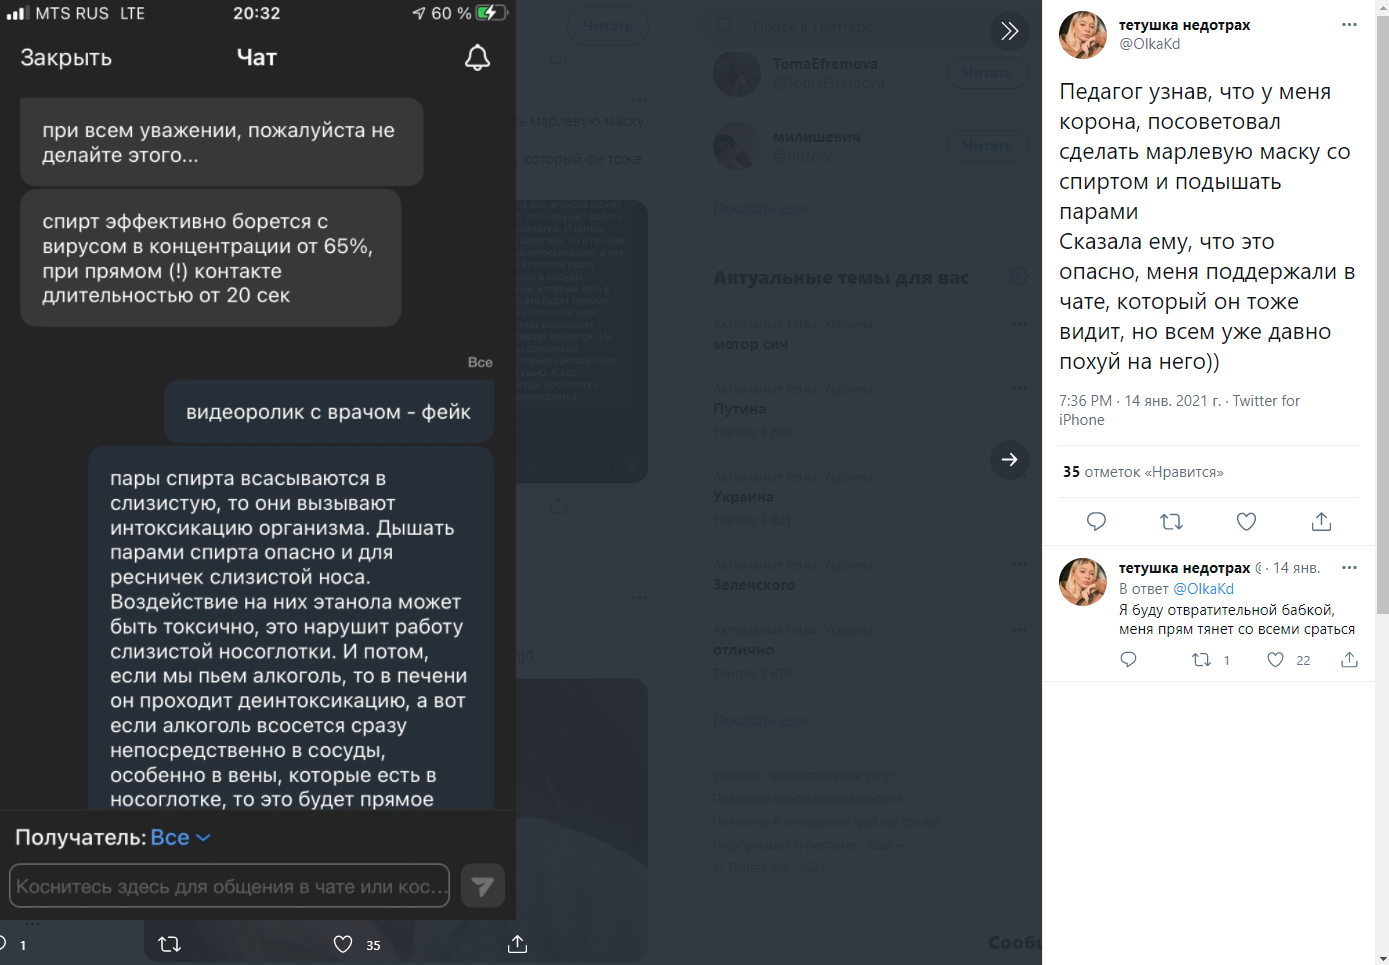Go to next image with arrow button
This screenshot has width=1389, height=965.
click(1009, 460)
